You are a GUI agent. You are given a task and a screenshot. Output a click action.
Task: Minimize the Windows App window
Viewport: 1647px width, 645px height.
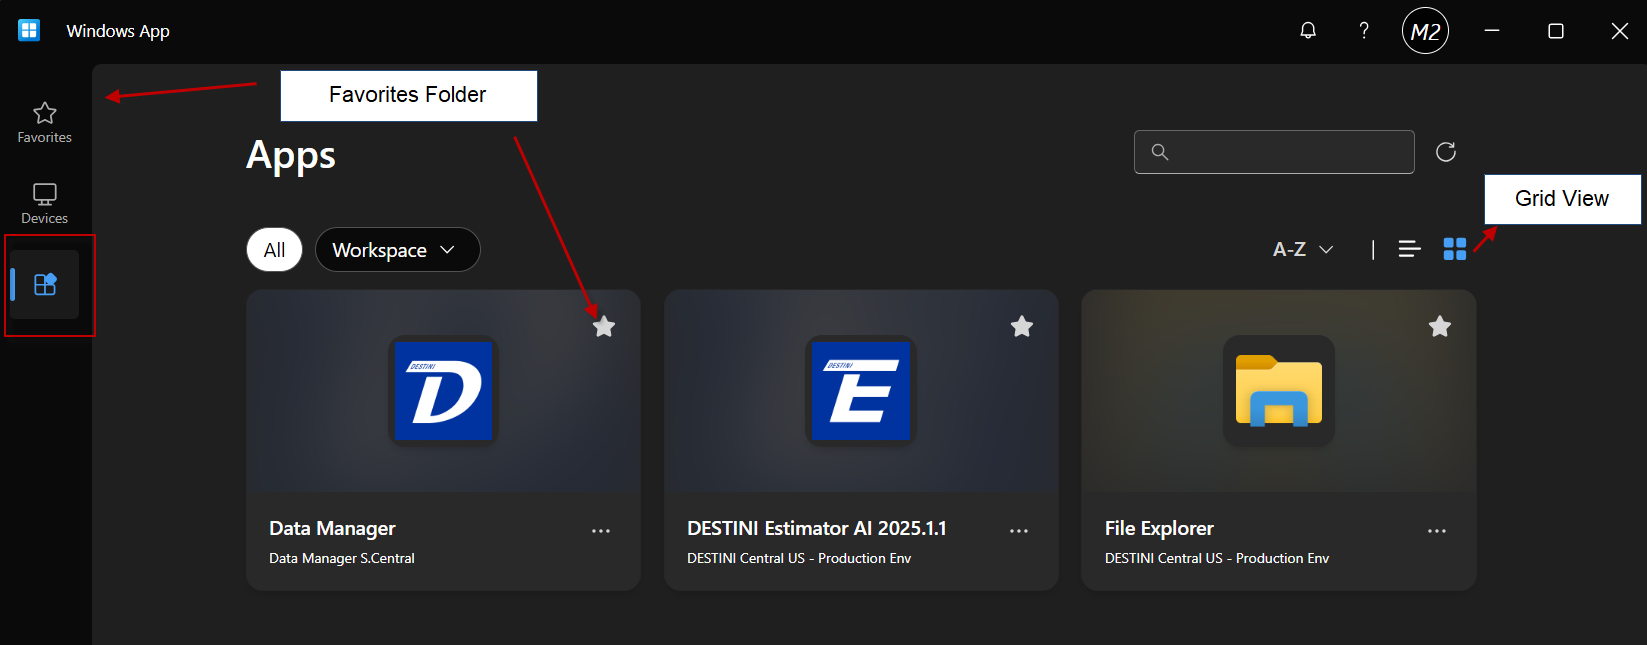tap(1492, 31)
